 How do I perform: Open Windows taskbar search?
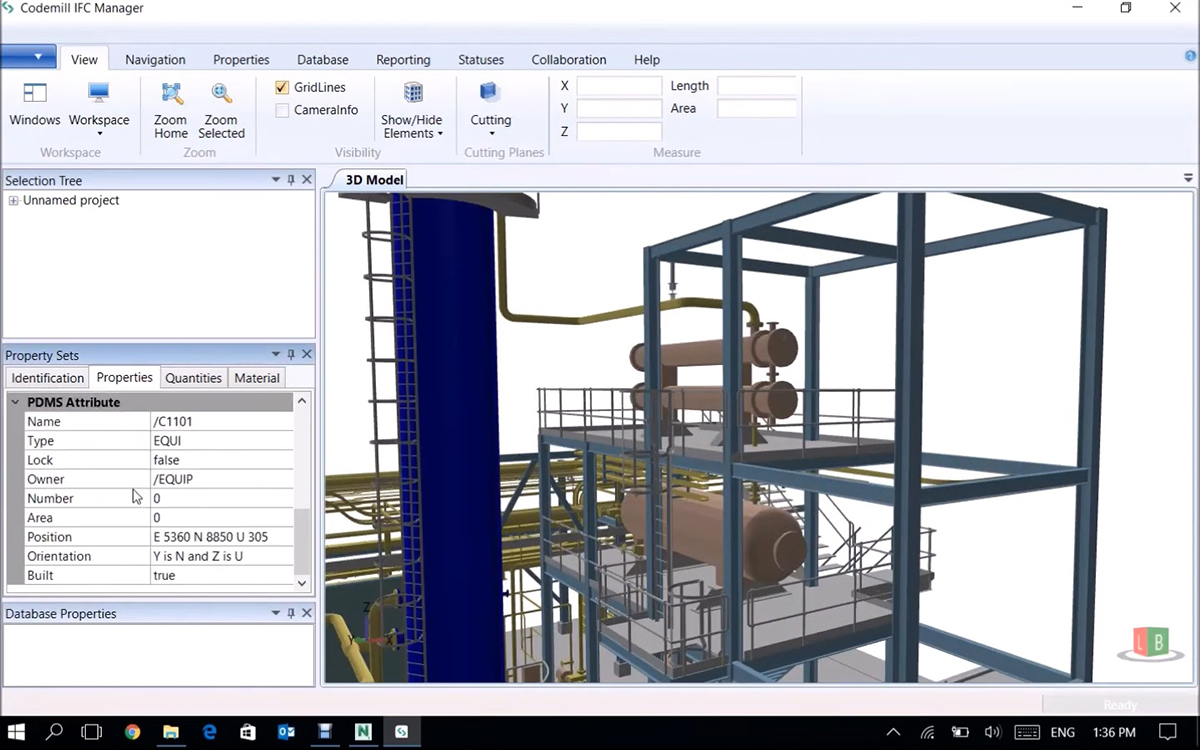tap(55, 732)
